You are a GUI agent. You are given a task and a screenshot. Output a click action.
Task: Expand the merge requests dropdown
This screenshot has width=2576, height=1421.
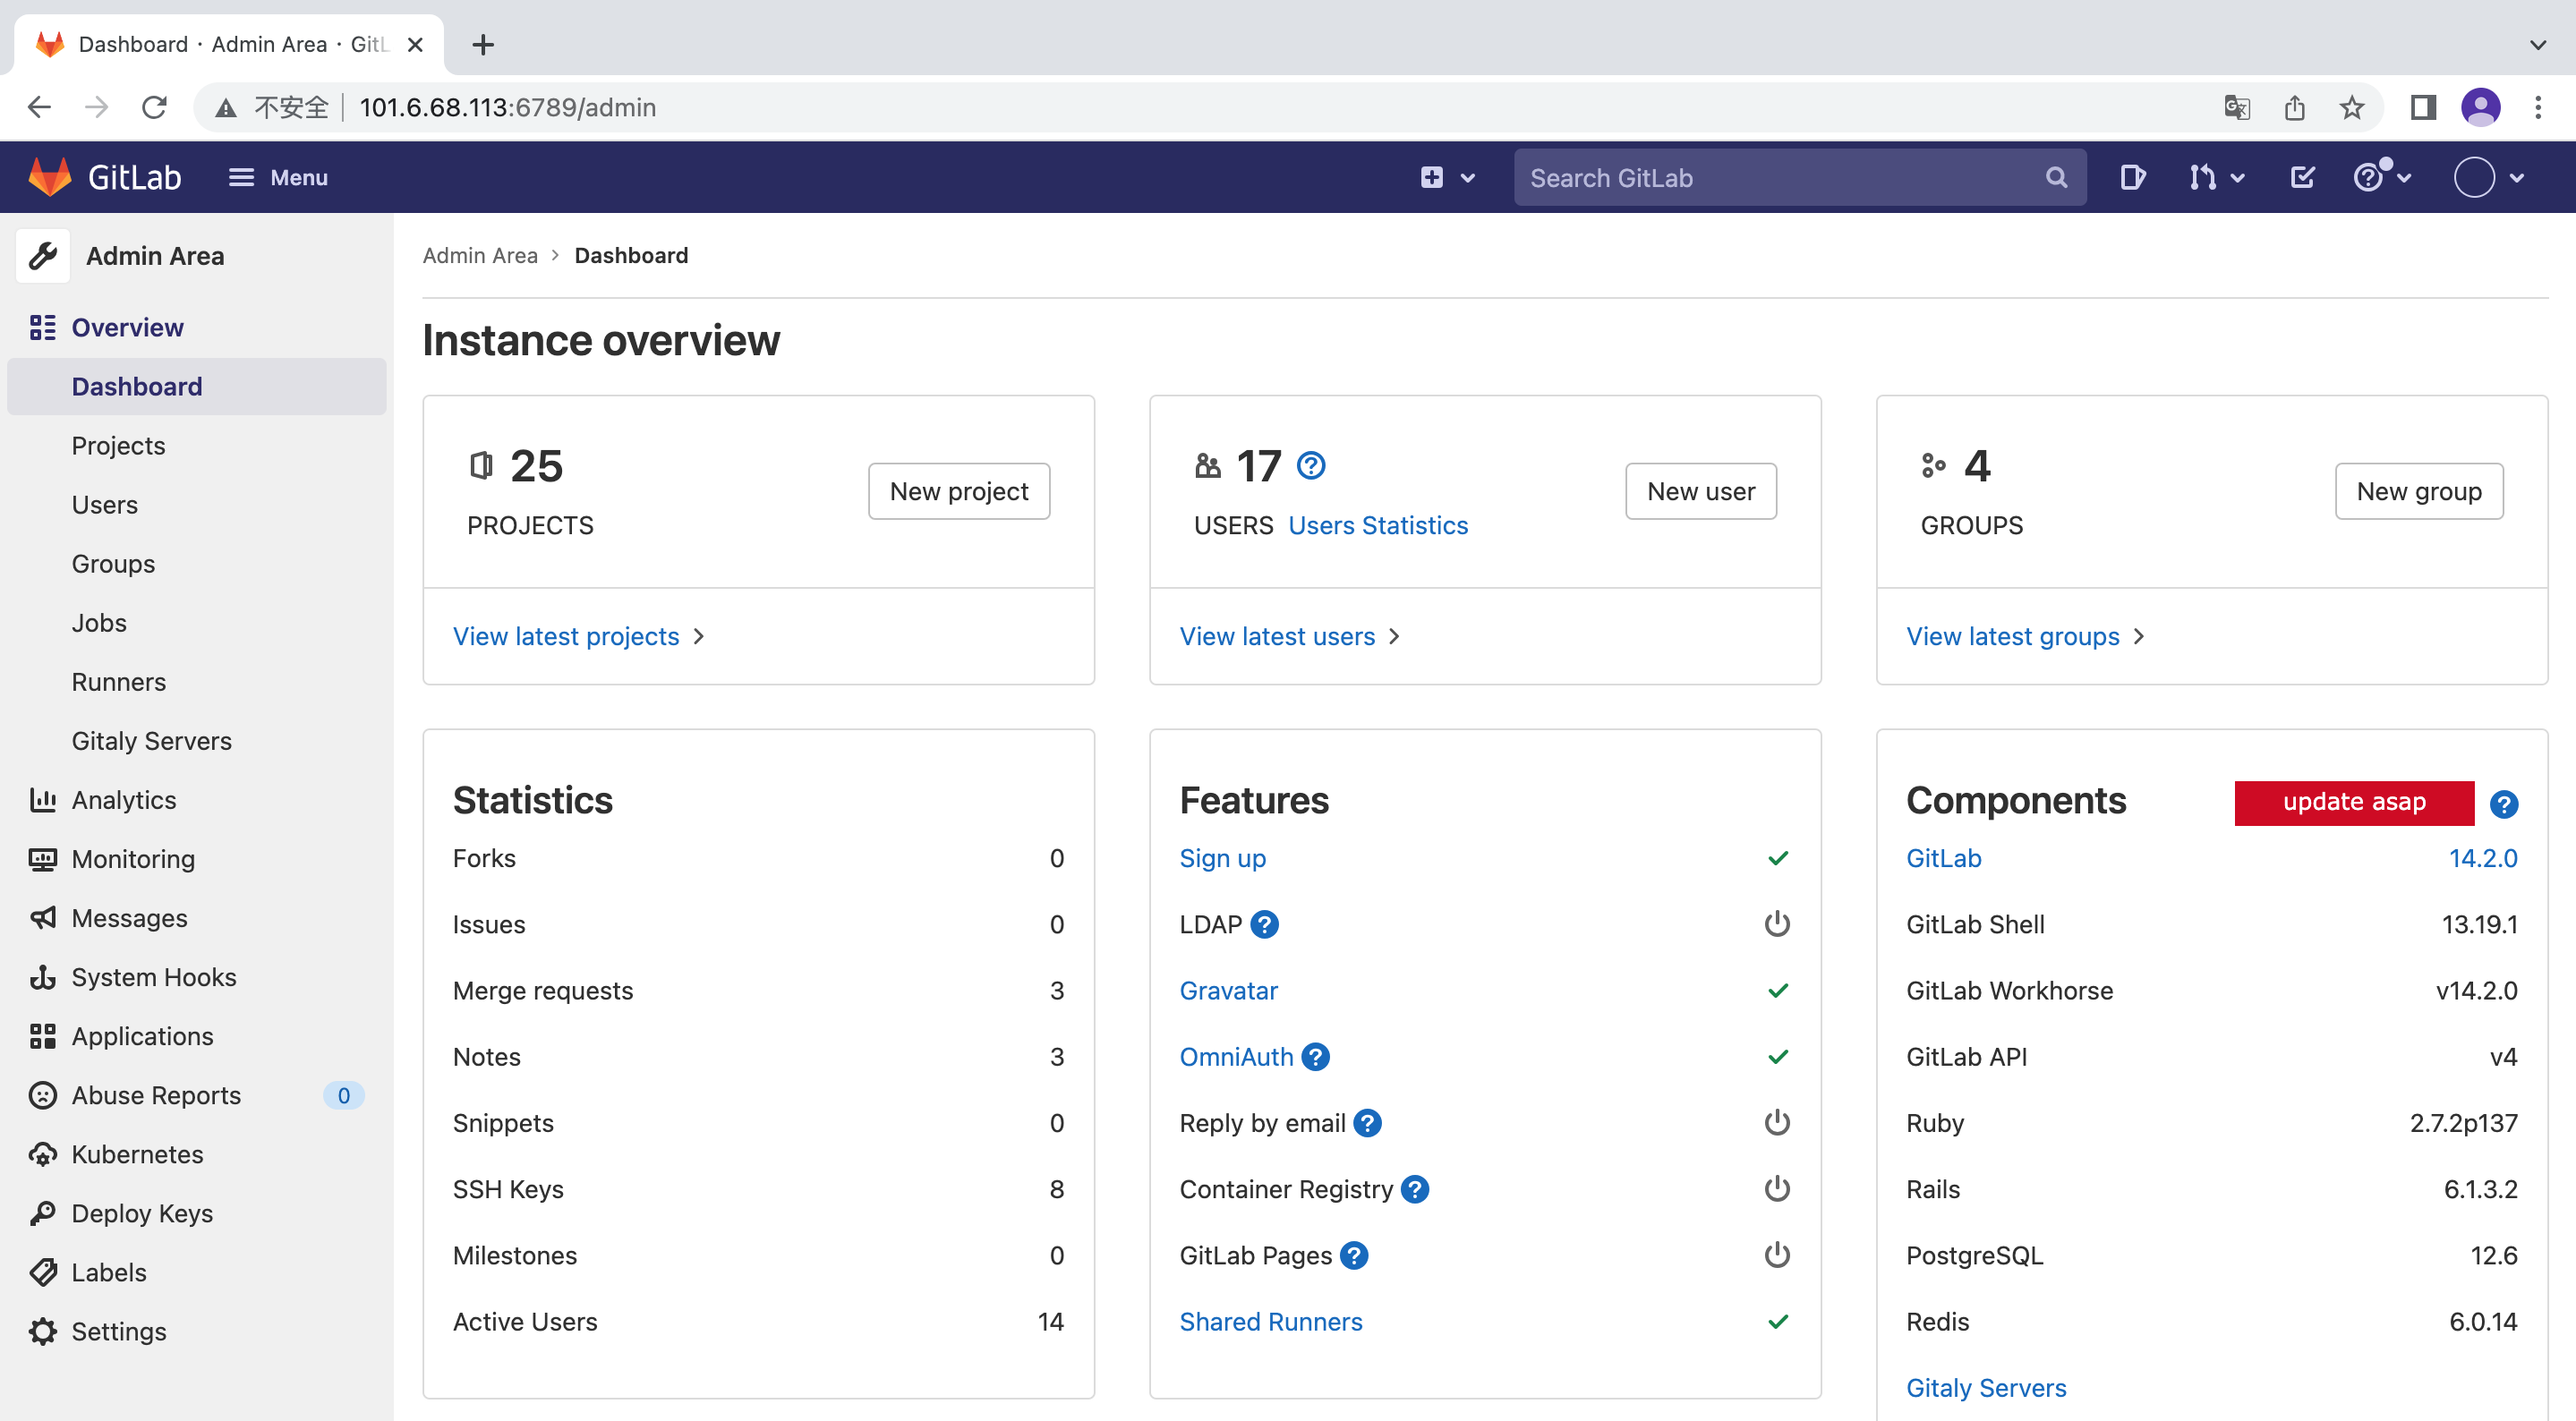pos(2216,177)
